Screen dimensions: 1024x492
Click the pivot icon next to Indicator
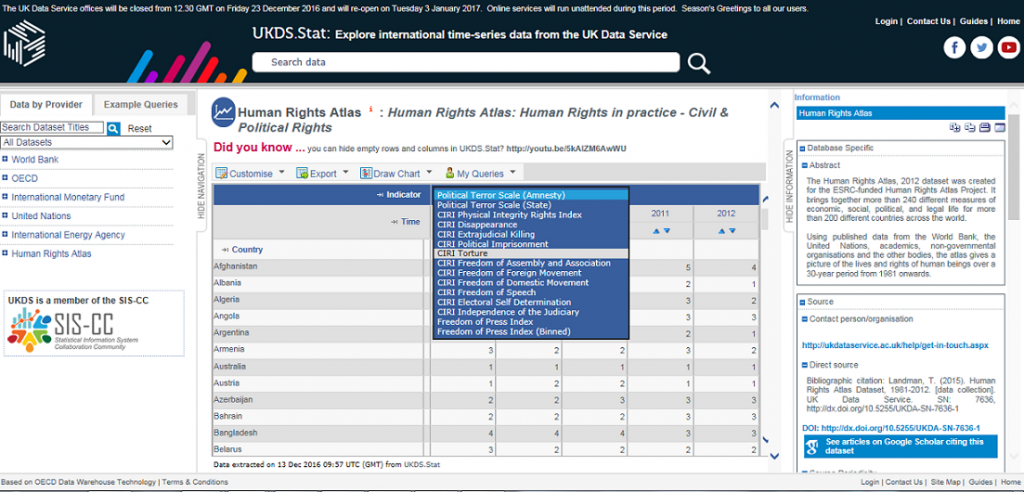click(x=380, y=195)
